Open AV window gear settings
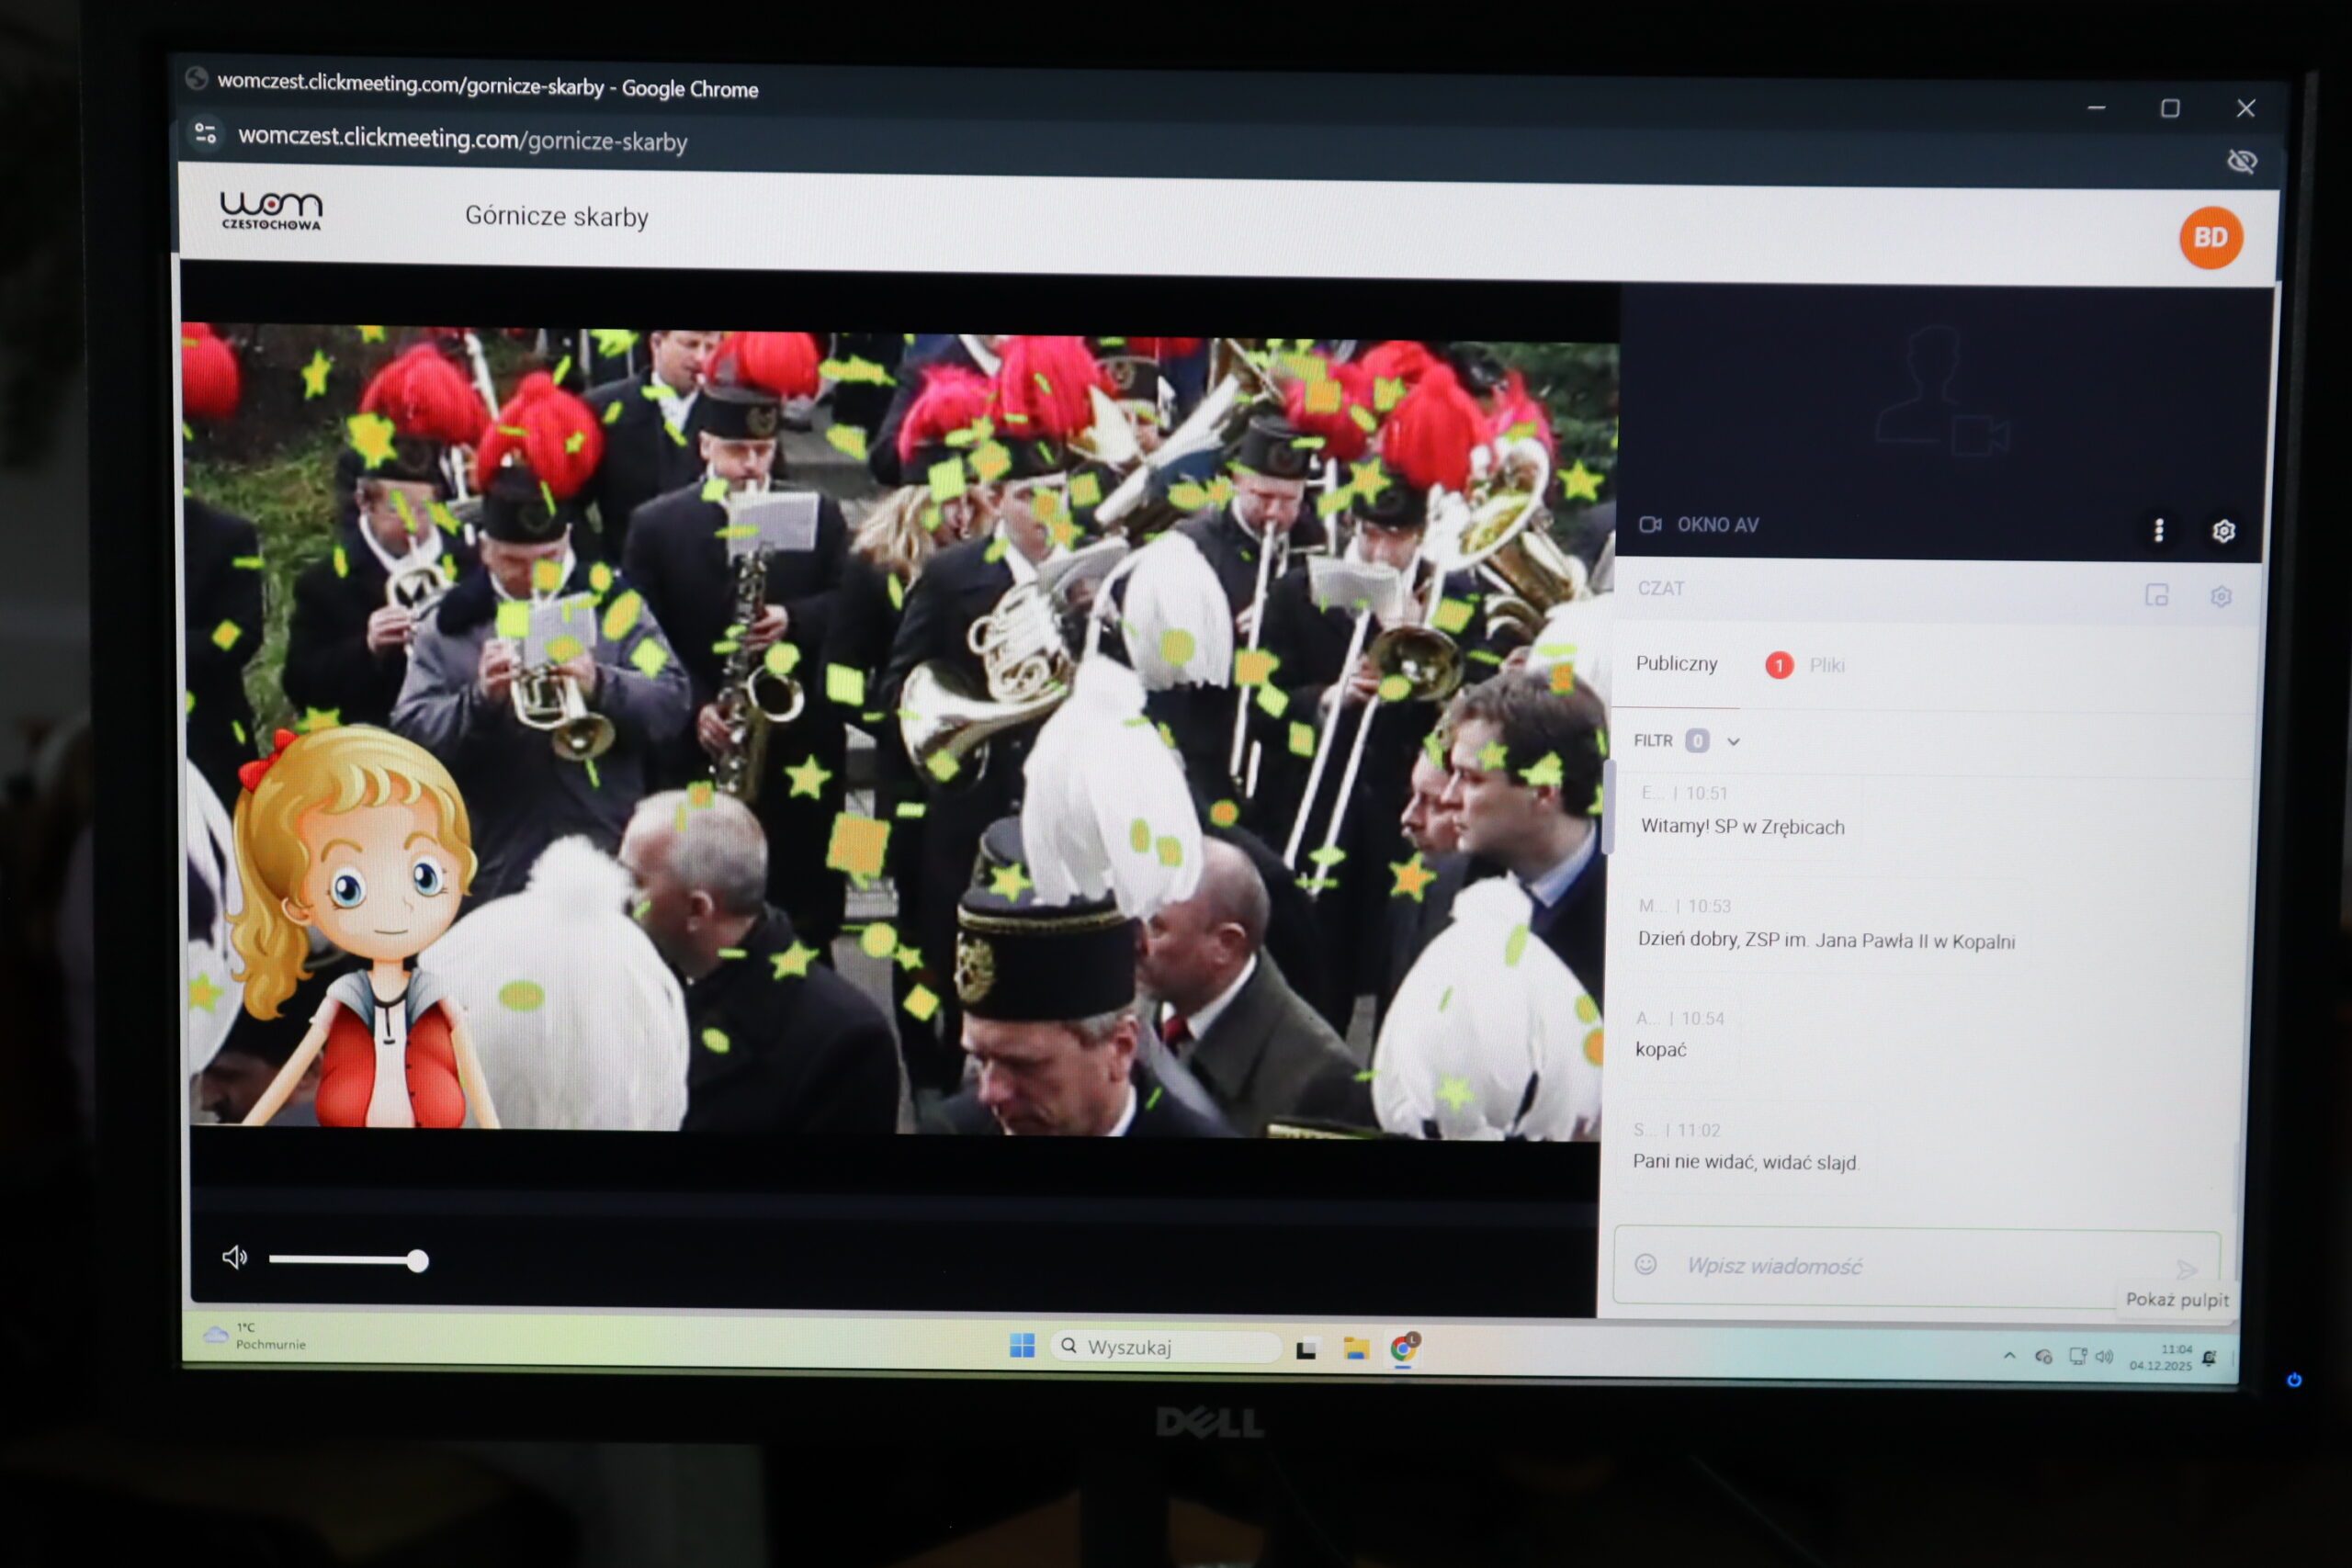The image size is (2352, 1568). 2222,531
